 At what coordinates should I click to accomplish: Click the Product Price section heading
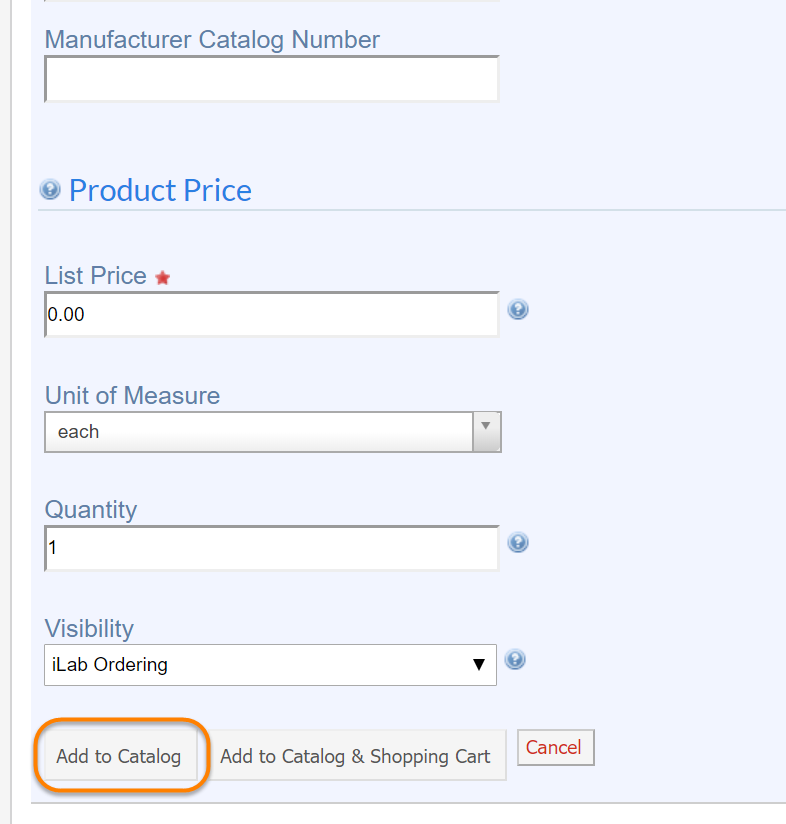coord(160,190)
